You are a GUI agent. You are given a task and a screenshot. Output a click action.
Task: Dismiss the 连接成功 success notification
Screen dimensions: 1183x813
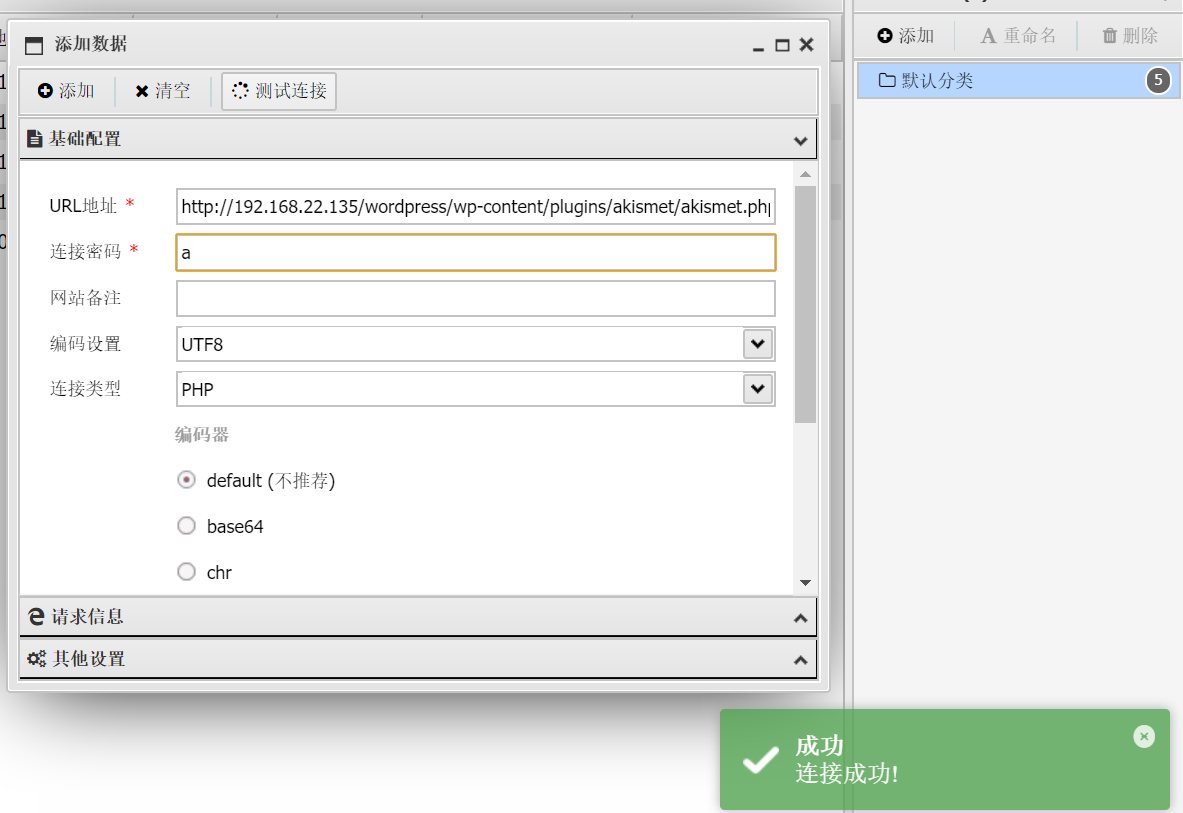[x=1144, y=736]
